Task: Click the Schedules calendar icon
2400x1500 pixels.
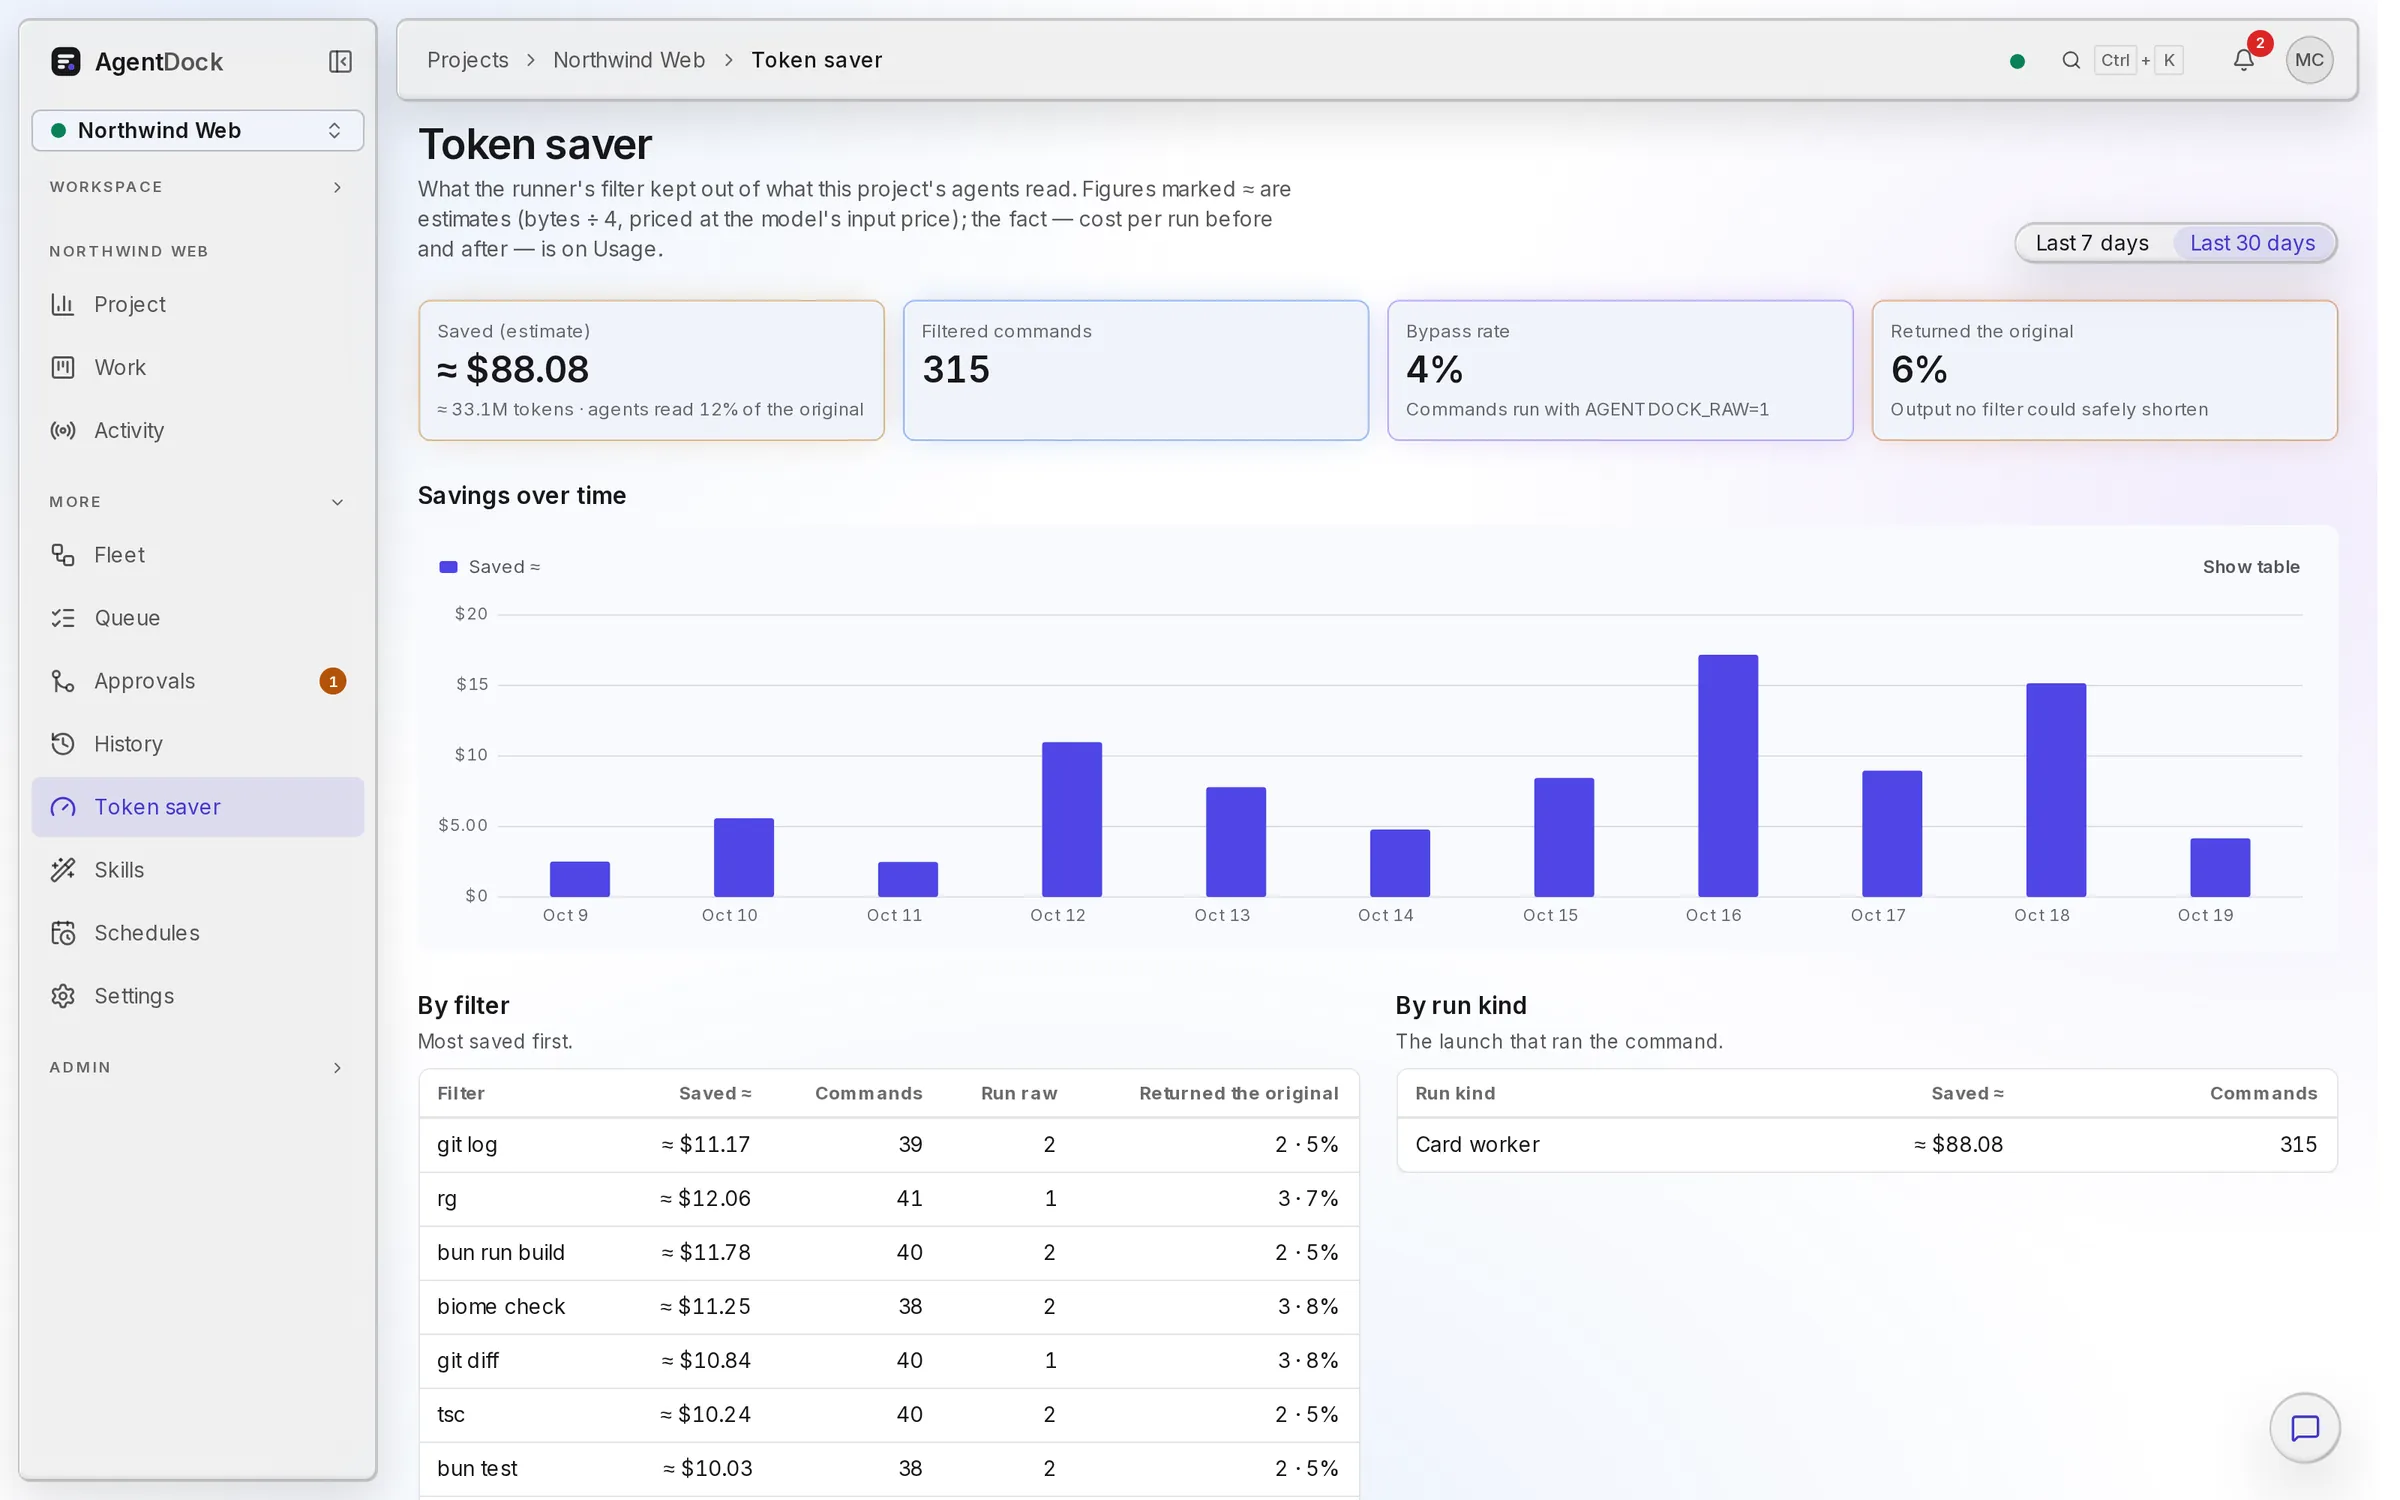Action: pos(63,933)
